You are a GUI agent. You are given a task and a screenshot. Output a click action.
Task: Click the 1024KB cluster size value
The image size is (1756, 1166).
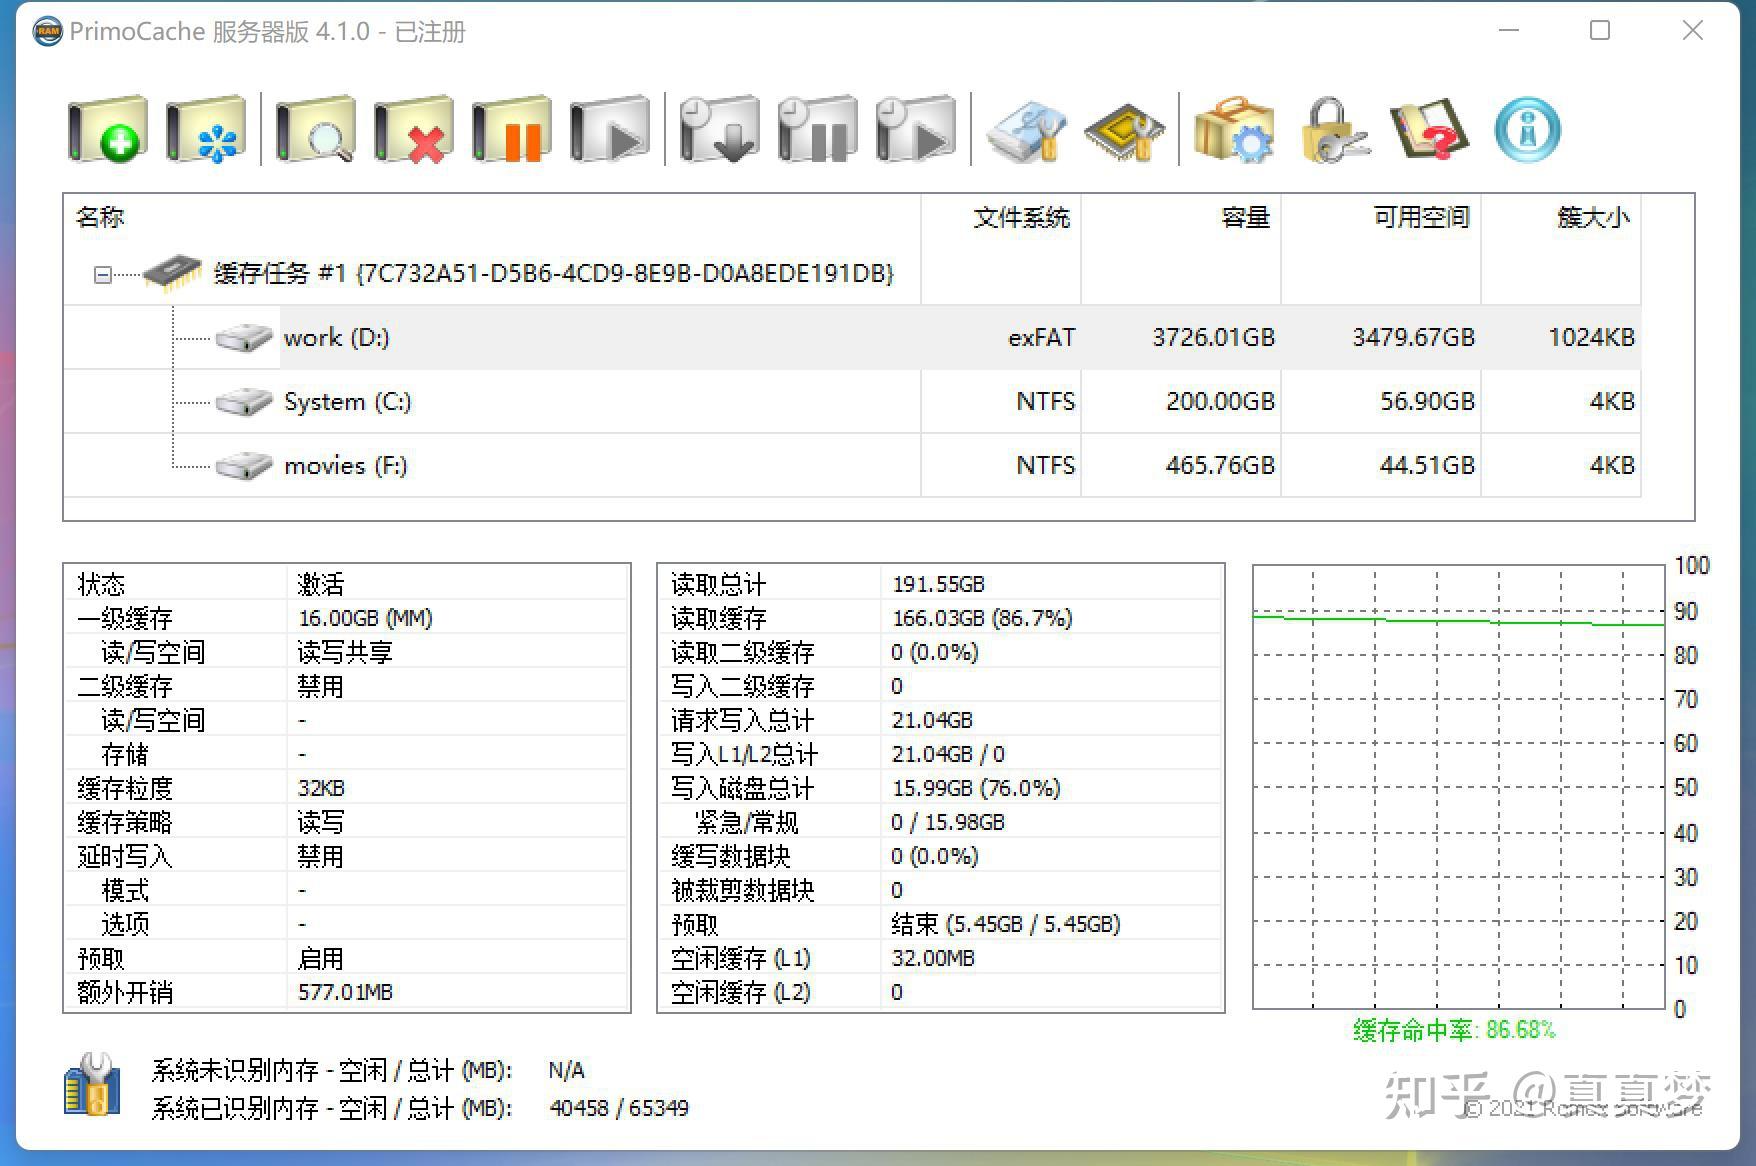coord(1591,337)
